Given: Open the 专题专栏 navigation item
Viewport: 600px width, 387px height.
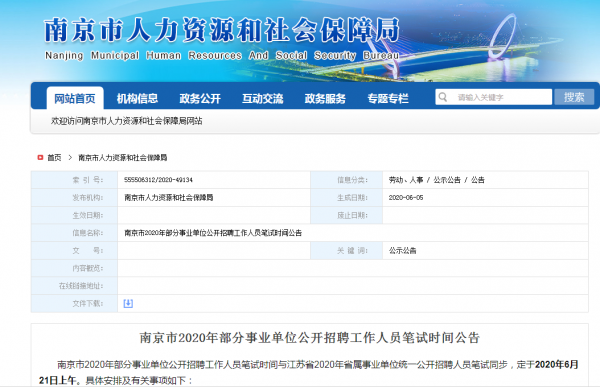Looking at the screenshot, I should click(388, 99).
